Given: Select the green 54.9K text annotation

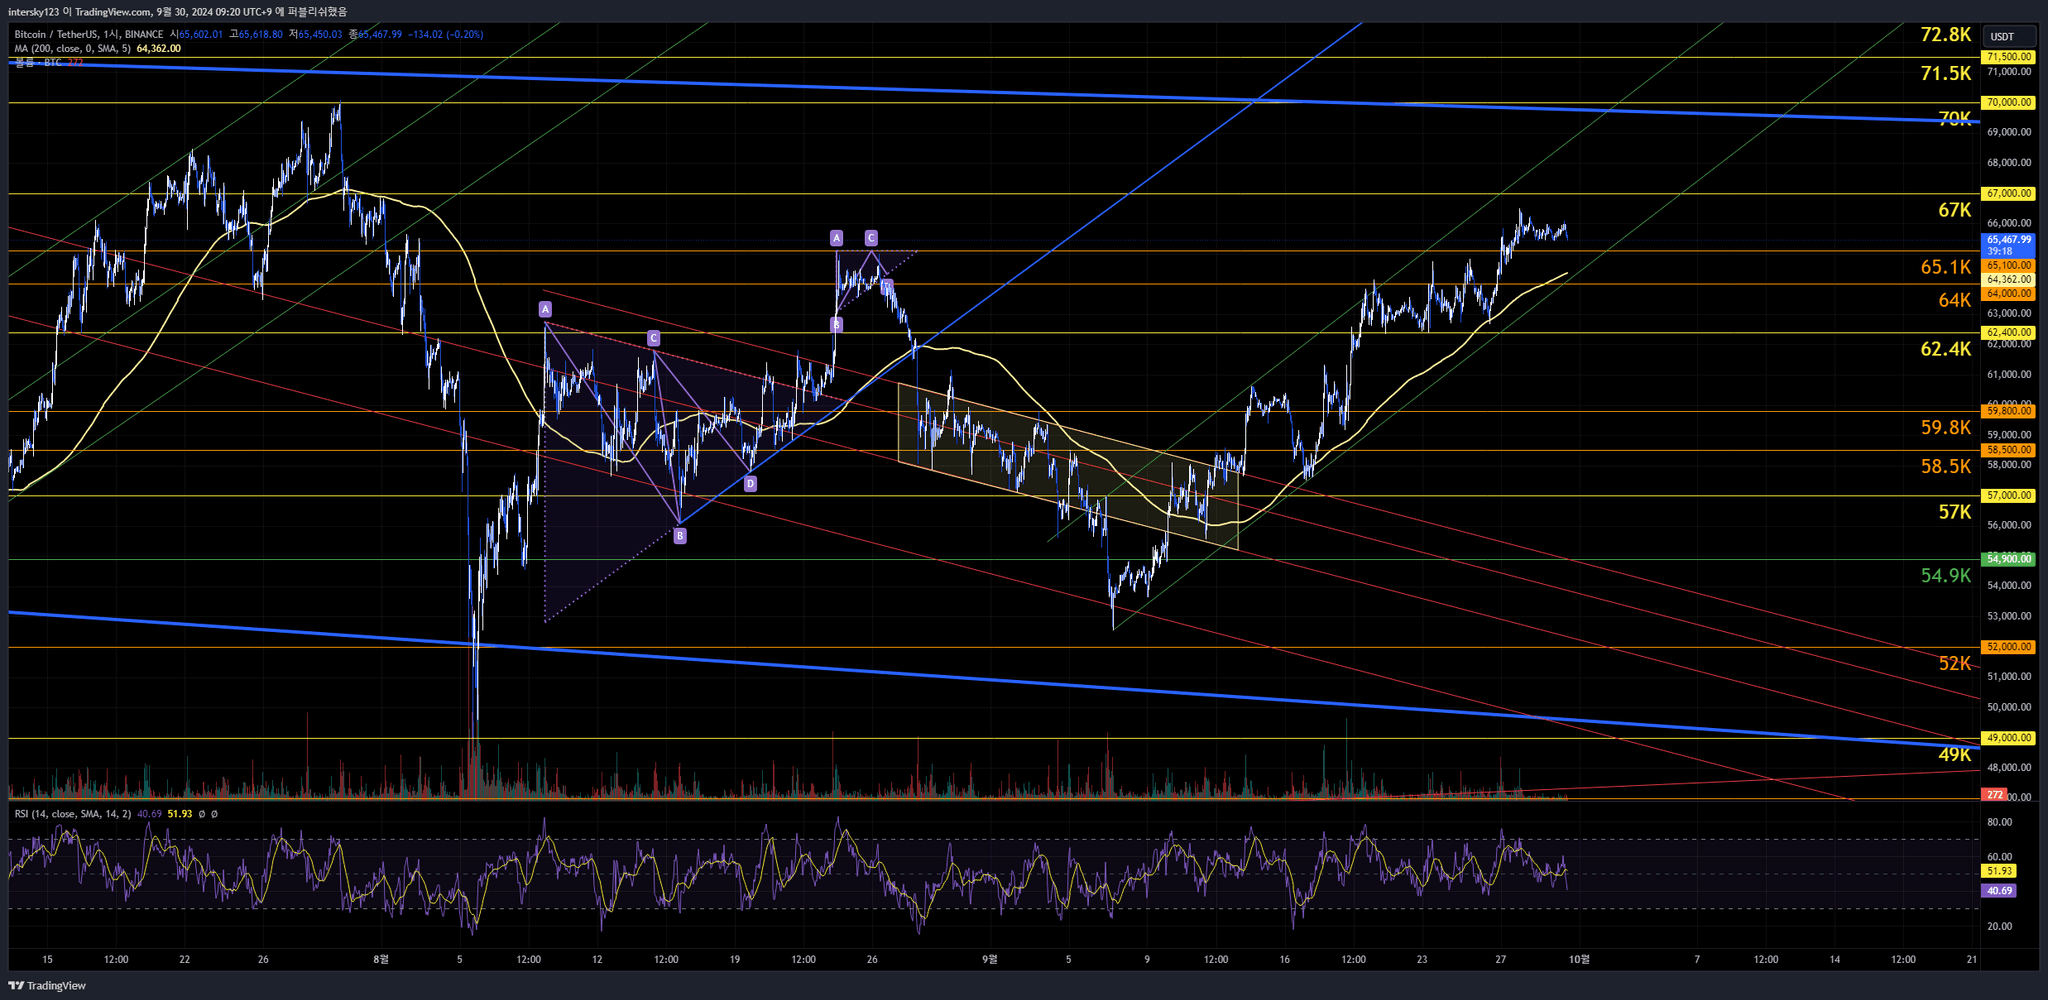Looking at the screenshot, I should pyautogui.click(x=1945, y=575).
